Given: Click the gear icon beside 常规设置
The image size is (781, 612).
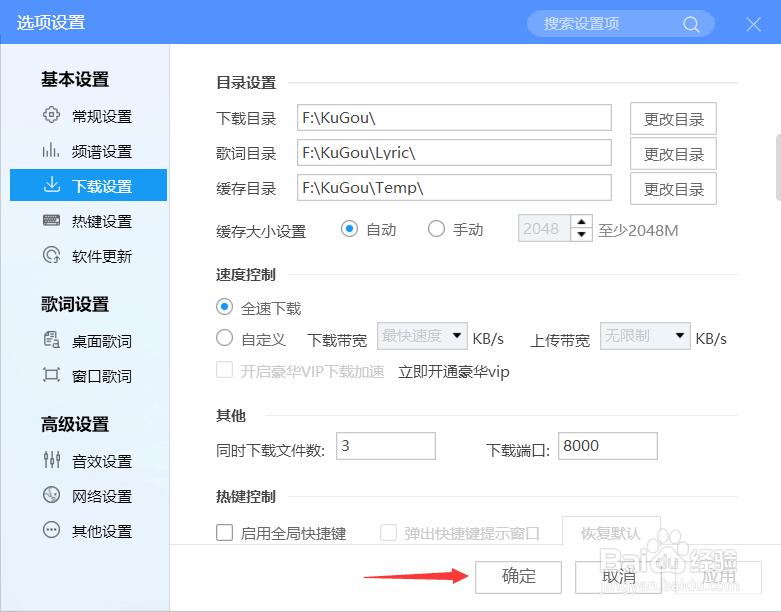Looking at the screenshot, I should [x=51, y=115].
